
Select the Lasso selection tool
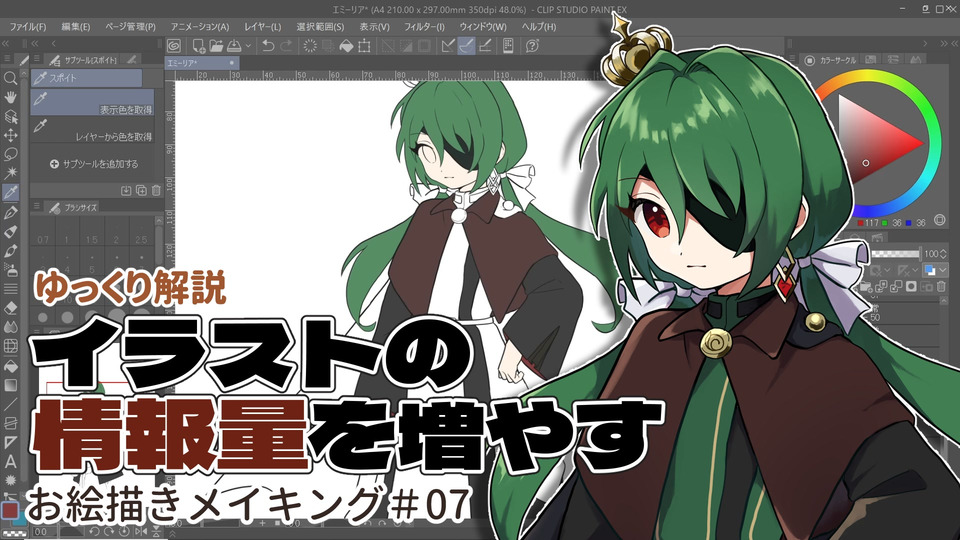10,154
